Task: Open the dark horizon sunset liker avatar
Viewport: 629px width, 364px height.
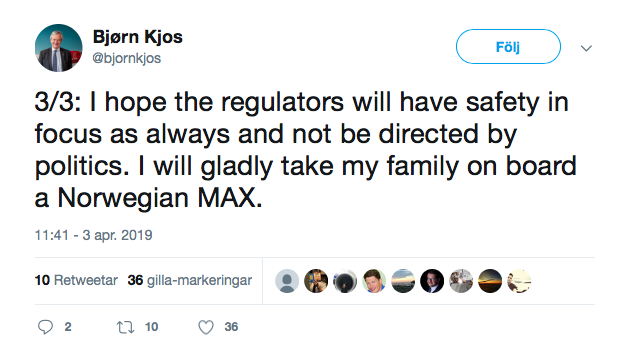Action: (490, 281)
